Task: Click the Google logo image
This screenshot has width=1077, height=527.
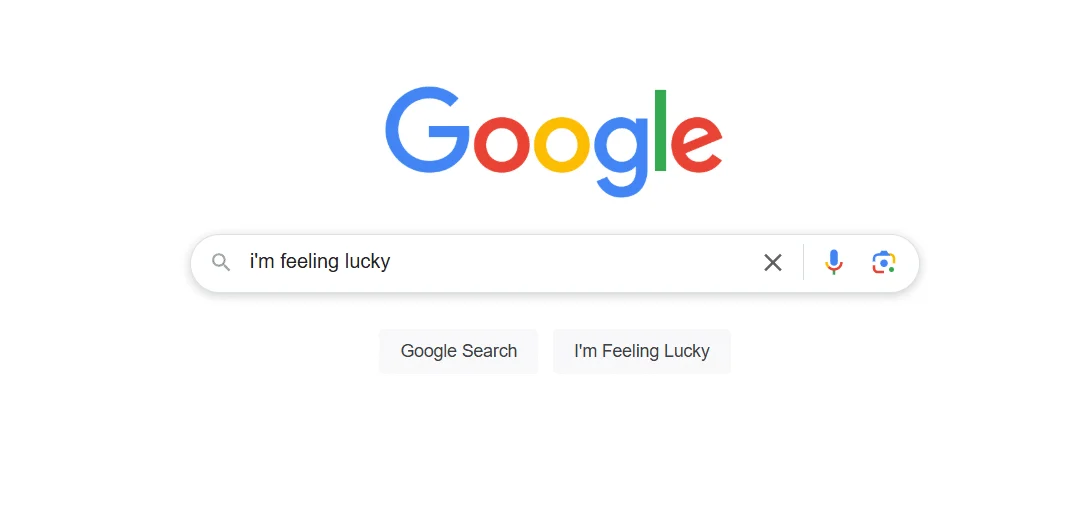Action: [554, 142]
